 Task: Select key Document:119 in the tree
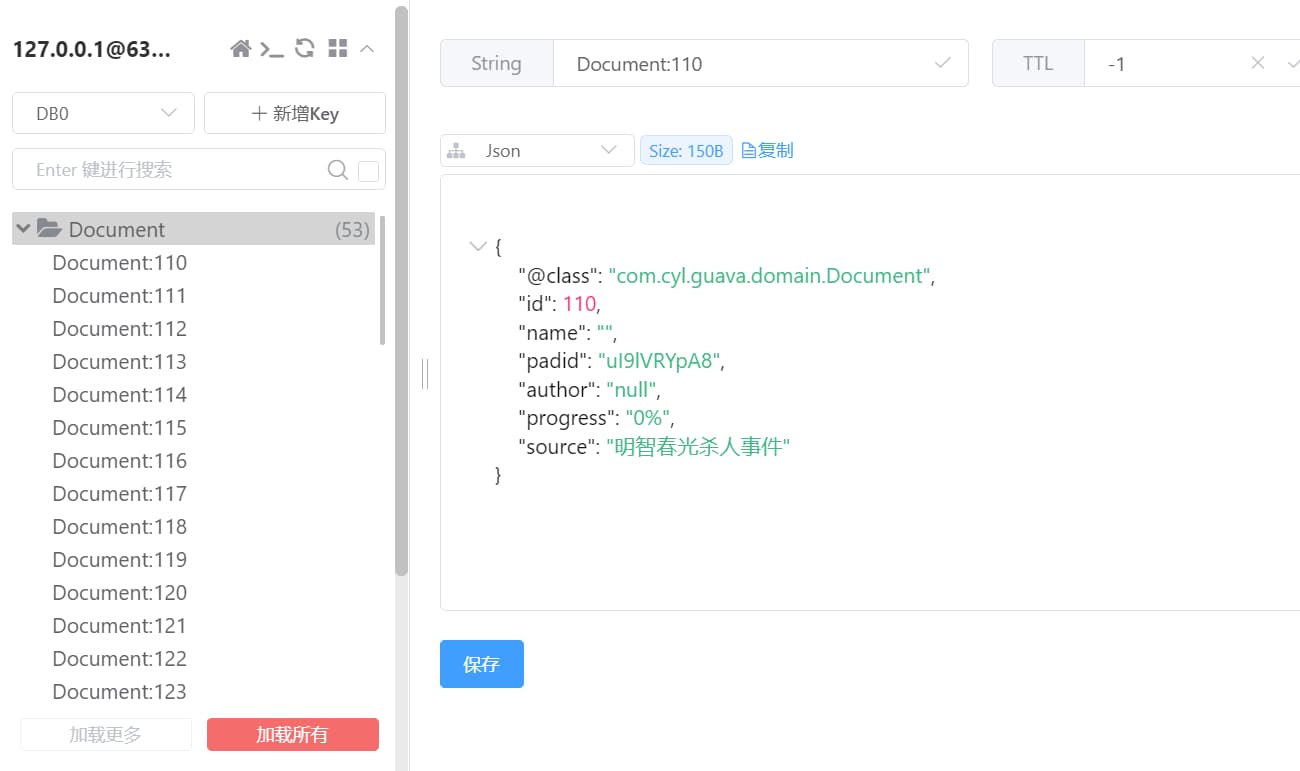(x=120, y=560)
